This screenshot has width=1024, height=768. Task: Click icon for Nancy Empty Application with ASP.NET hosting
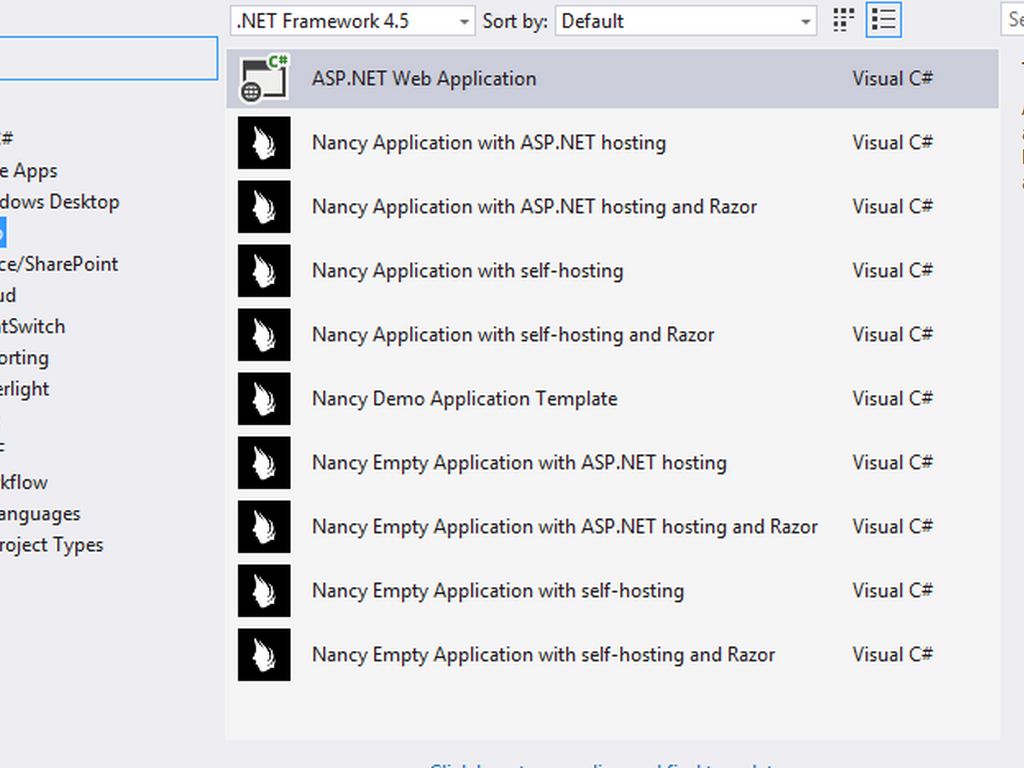tap(264, 462)
